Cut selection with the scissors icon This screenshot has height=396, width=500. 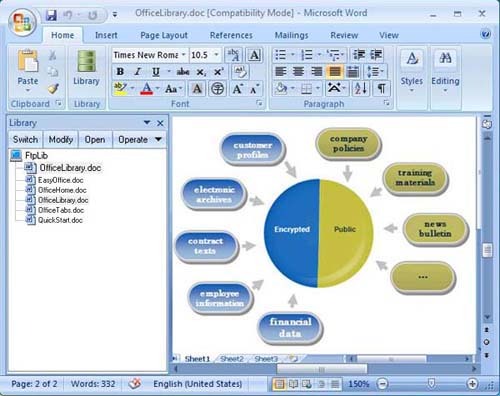(53, 55)
